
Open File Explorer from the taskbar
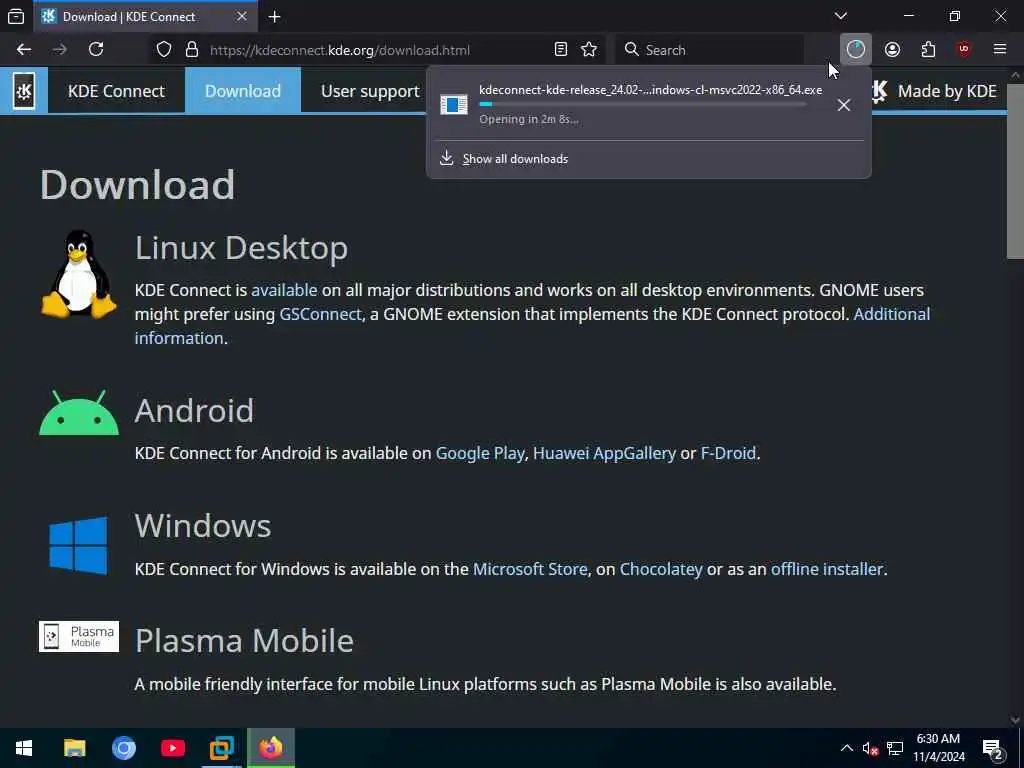click(74, 748)
